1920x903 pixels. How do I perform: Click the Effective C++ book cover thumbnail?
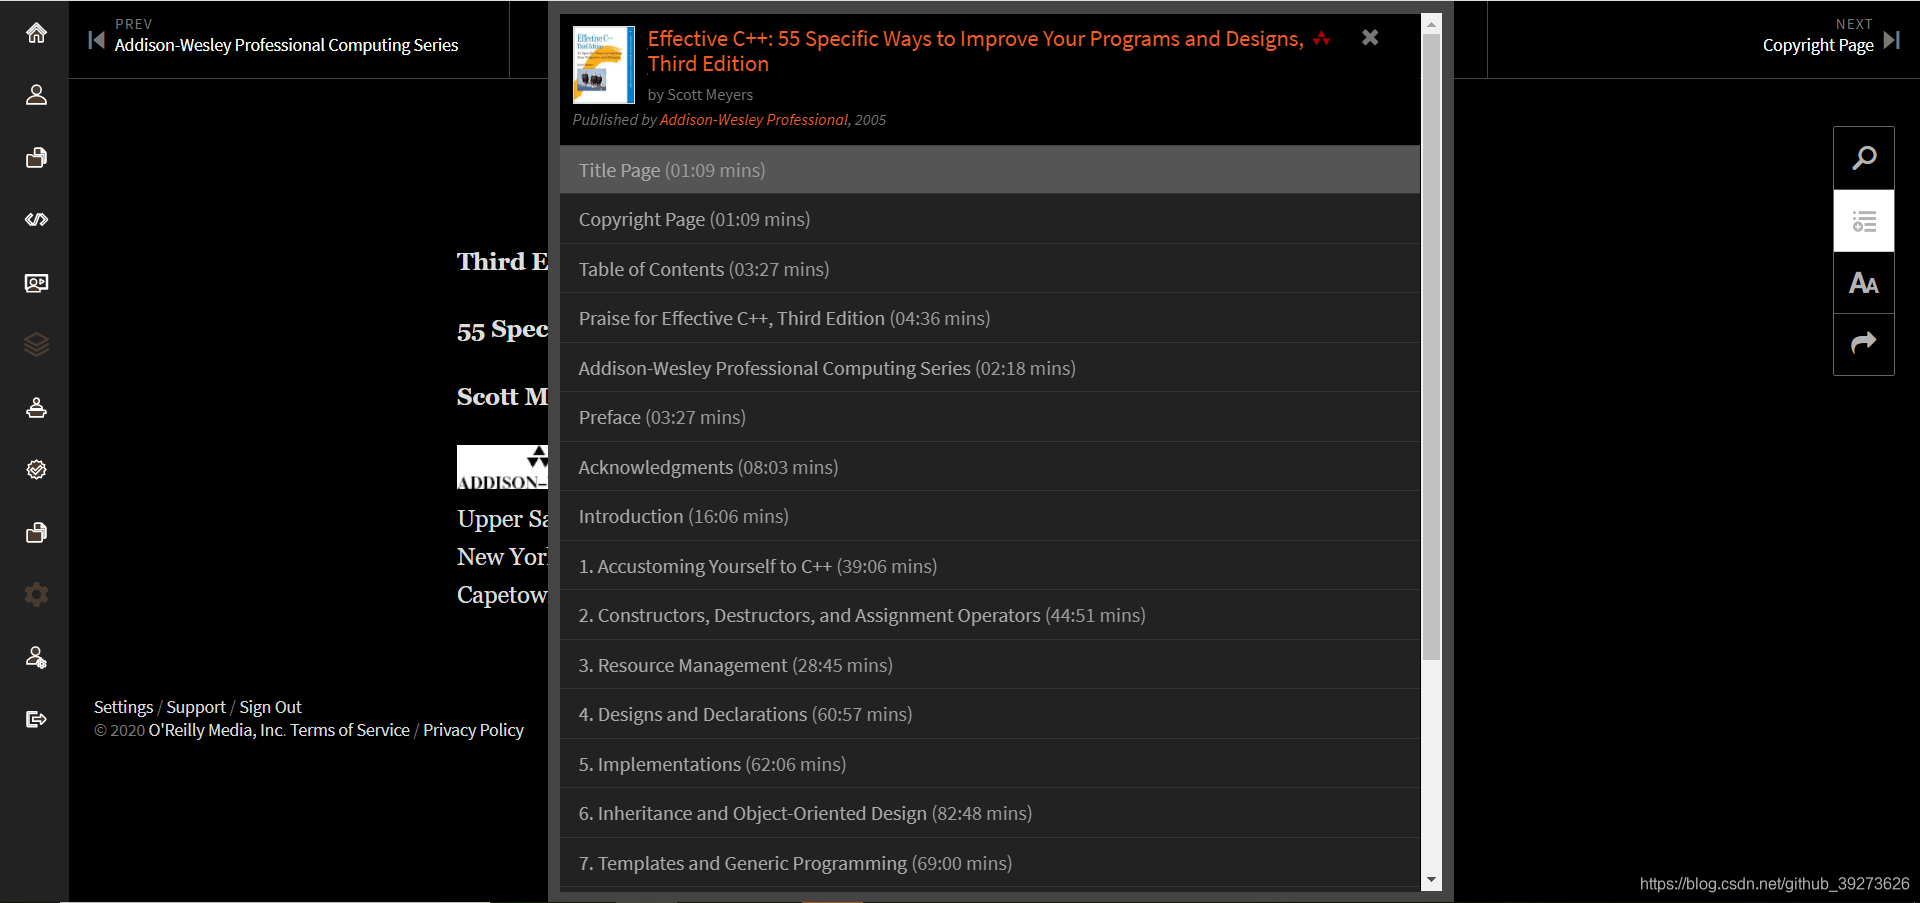pyautogui.click(x=603, y=65)
